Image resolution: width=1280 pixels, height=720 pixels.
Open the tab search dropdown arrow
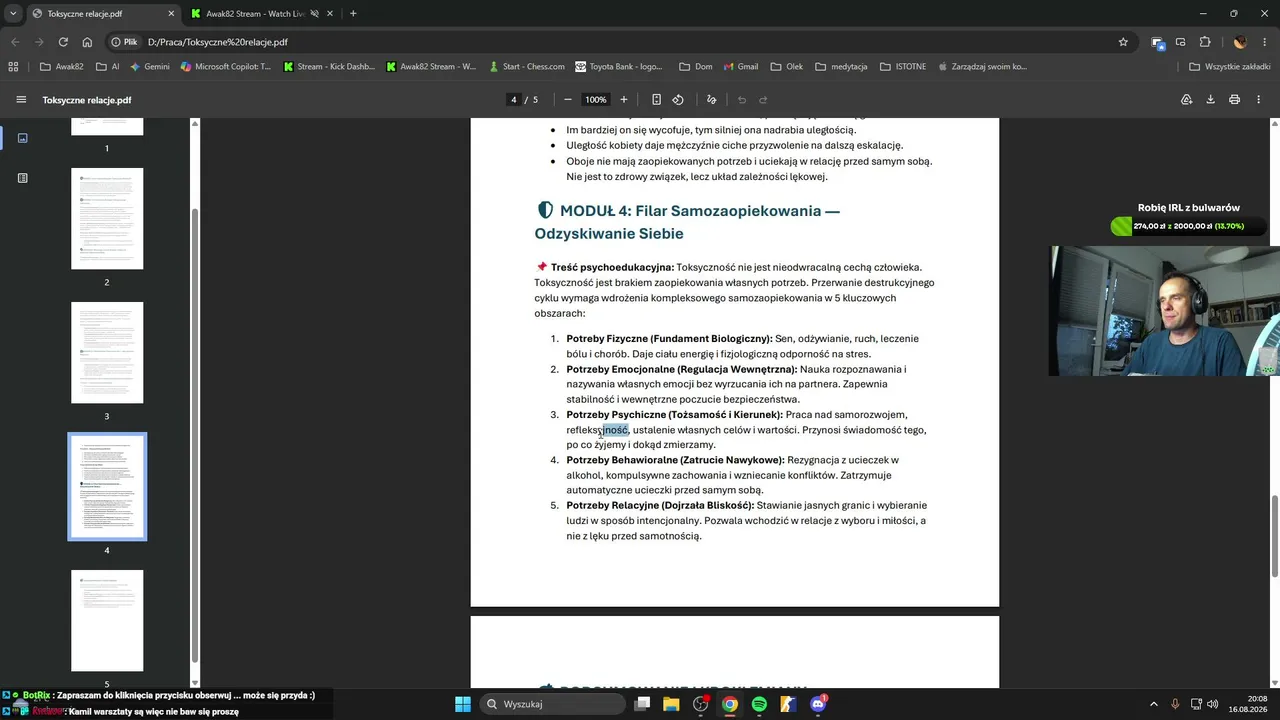coord(13,13)
